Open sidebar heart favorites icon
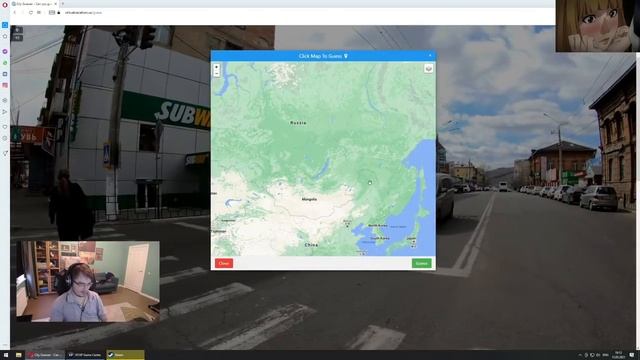The width and height of the screenshot is (640, 360). (x=5, y=127)
